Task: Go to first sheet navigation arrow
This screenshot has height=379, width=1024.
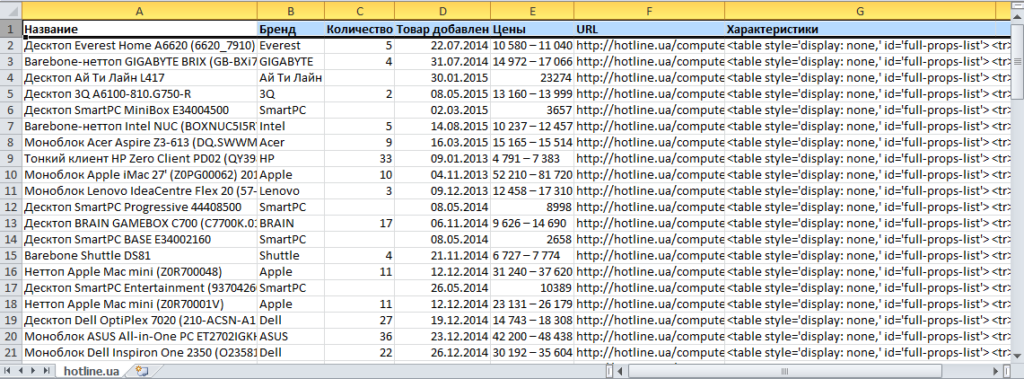Action: click(x=7, y=371)
